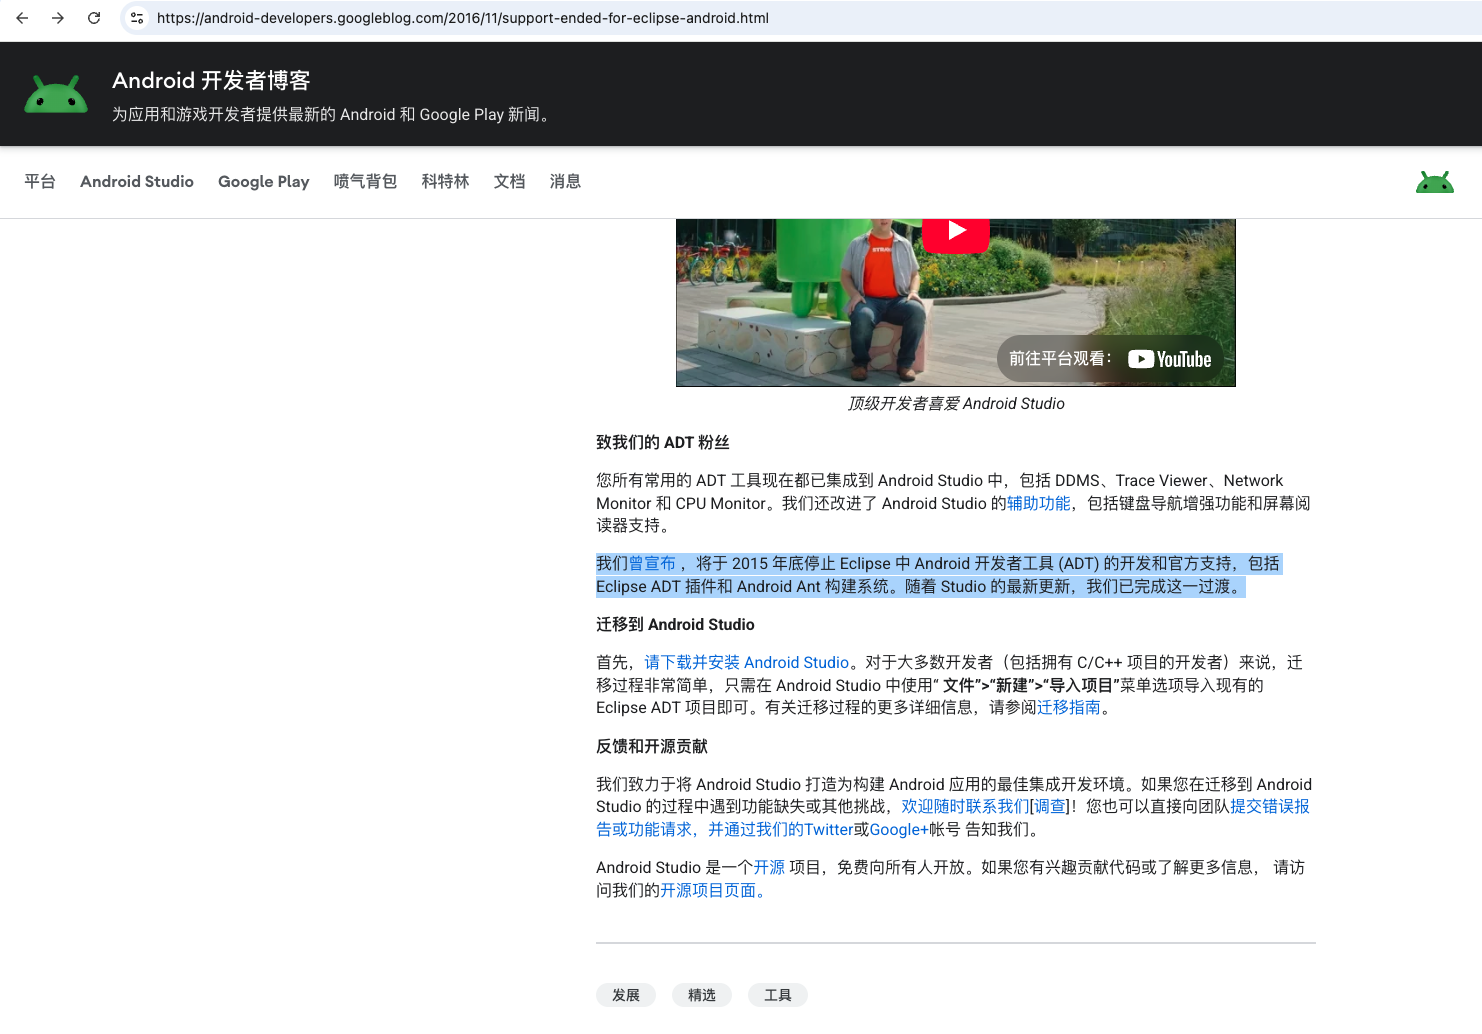Select the 精选 tag
This screenshot has width=1482, height=1034.
(x=702, y=995)
